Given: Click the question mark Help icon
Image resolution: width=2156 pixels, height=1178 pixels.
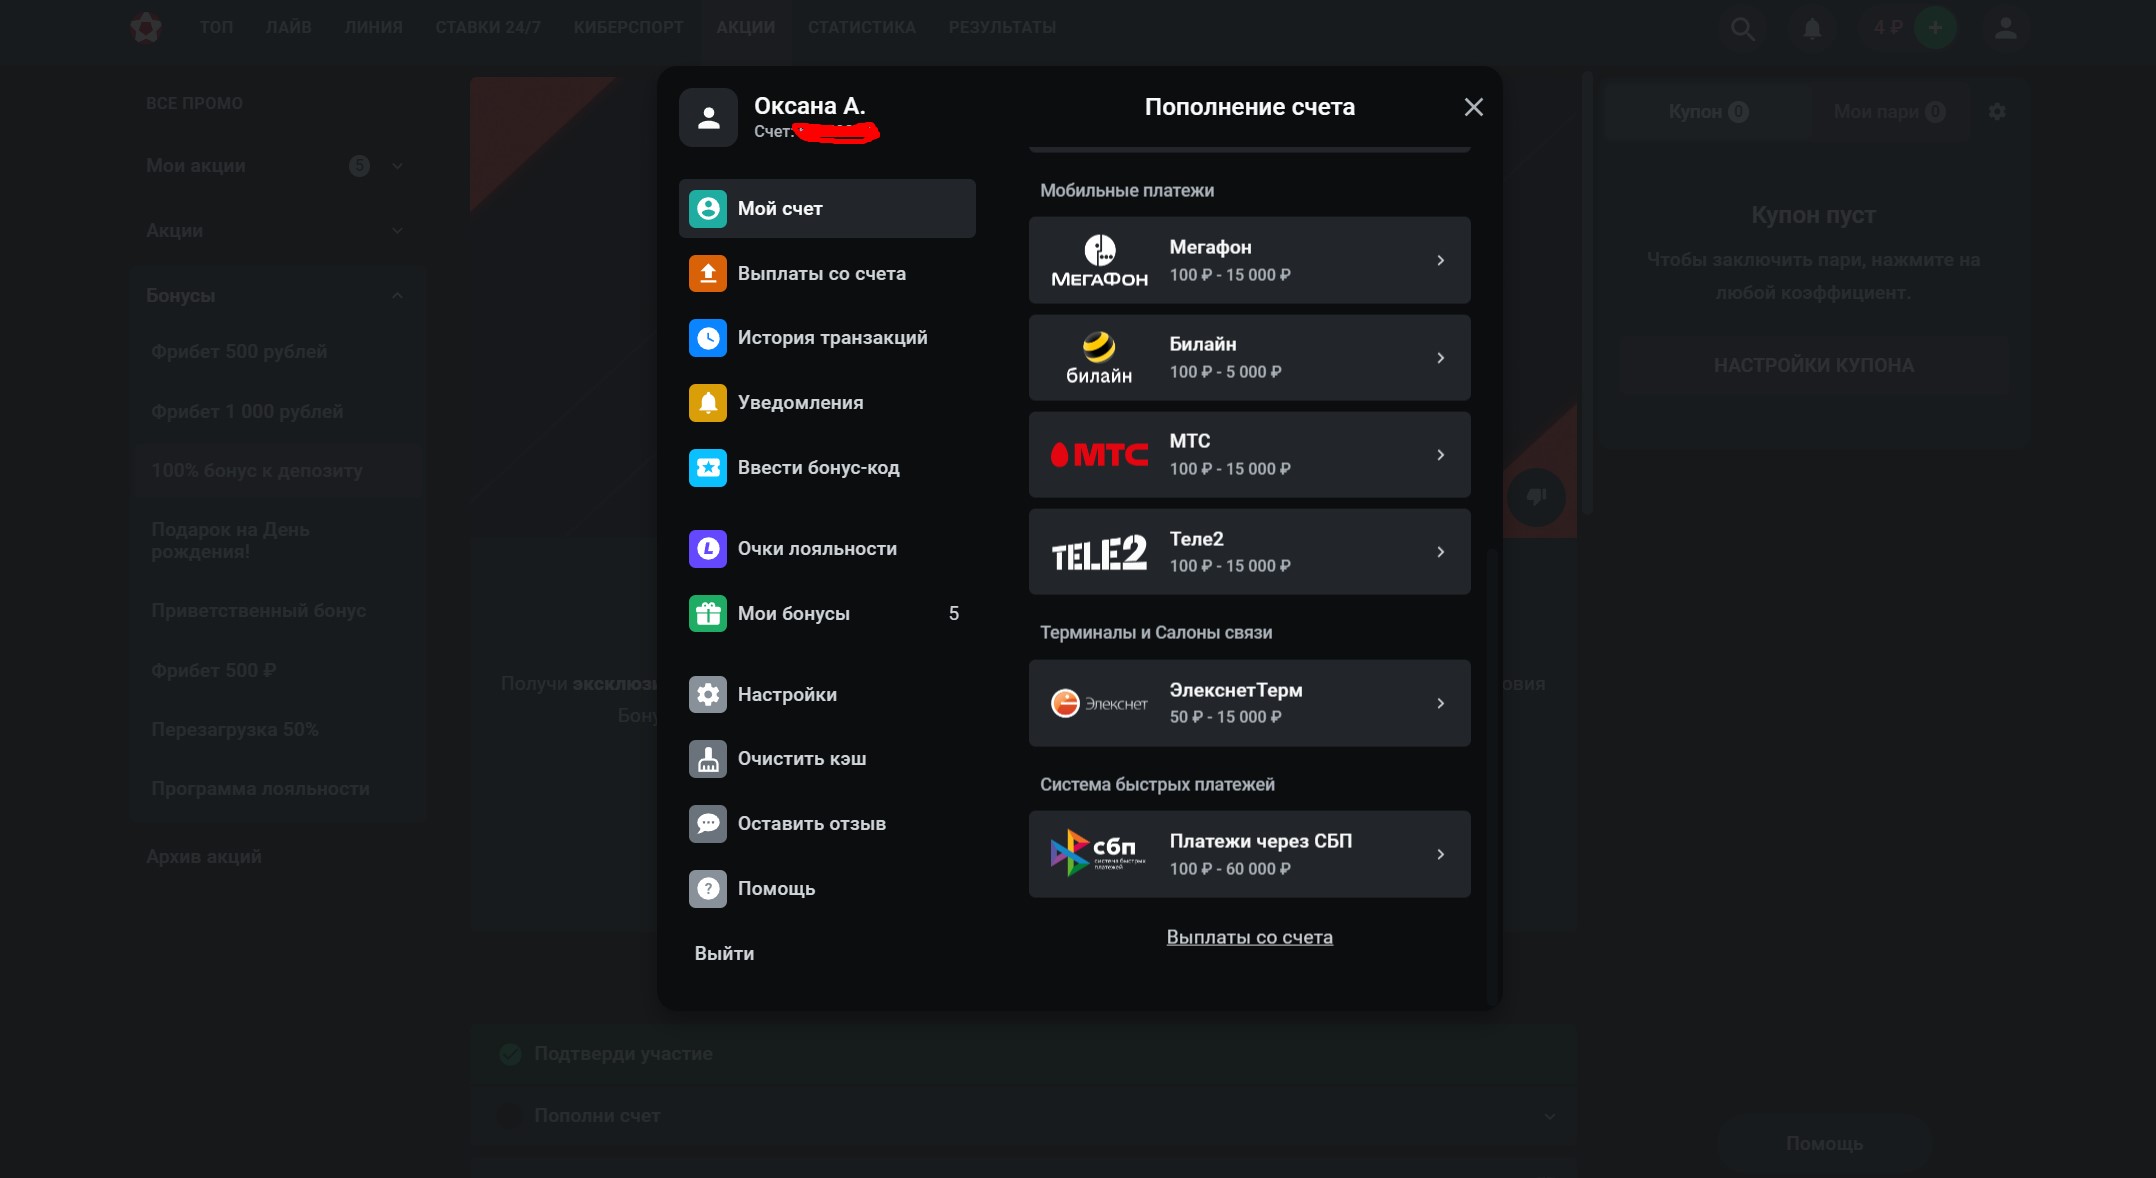Looking at the screenshot, I should [708, 888].
